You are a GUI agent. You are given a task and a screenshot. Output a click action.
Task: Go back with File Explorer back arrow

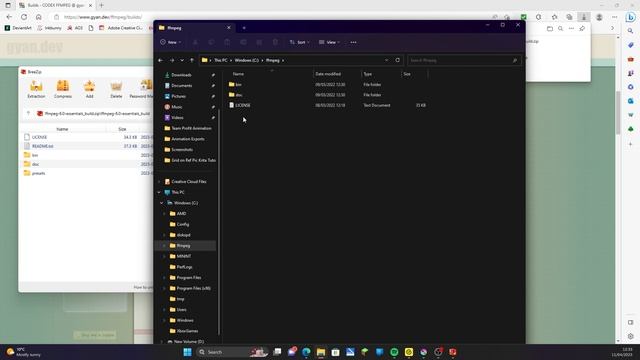coord(161,60)
